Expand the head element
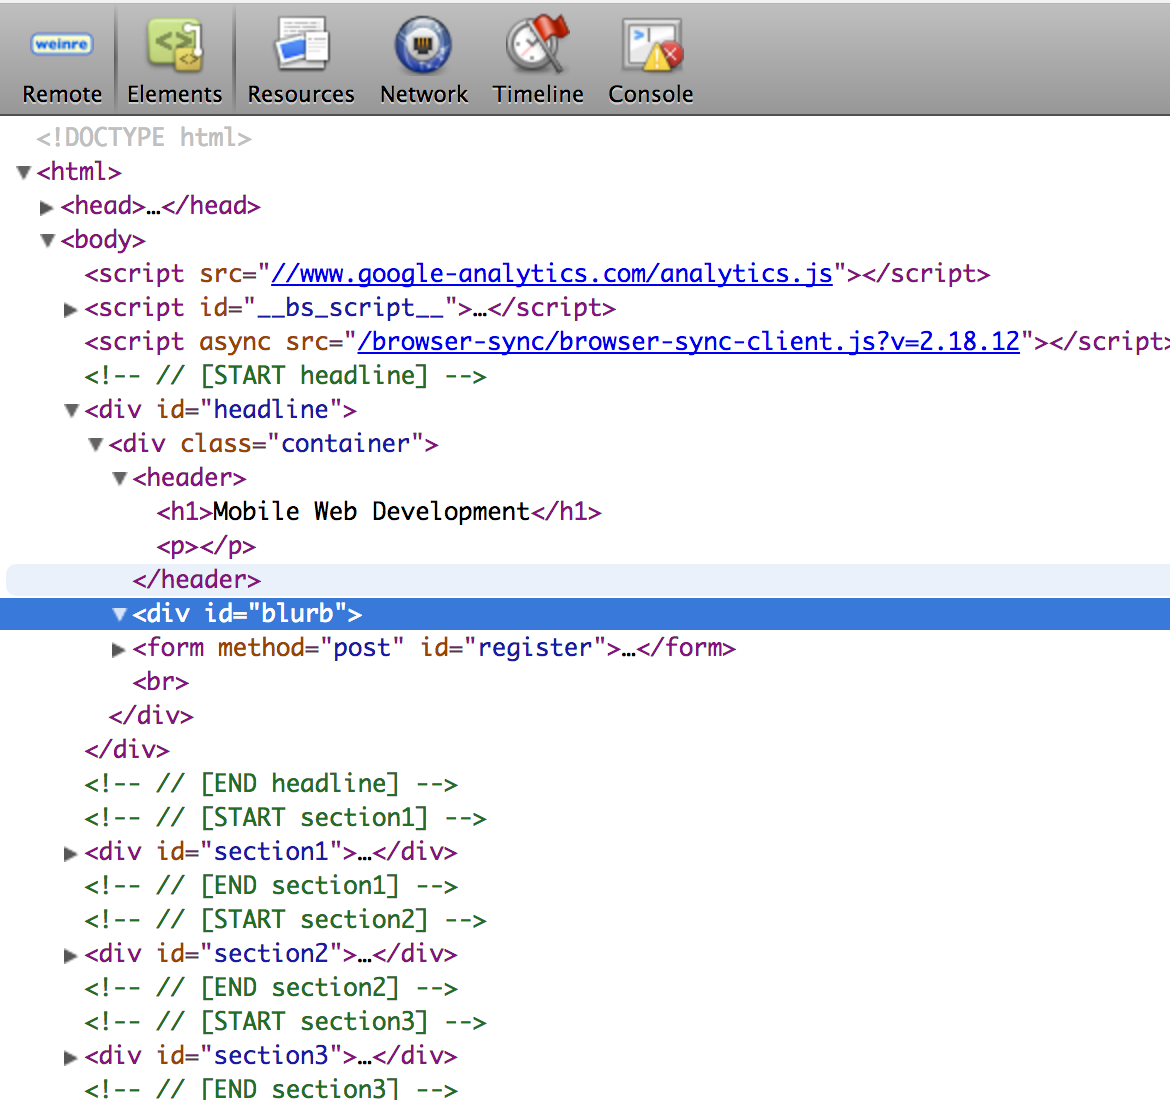Image resolution: width=1170 pixels, height=1100 pixels. [46, 207]
